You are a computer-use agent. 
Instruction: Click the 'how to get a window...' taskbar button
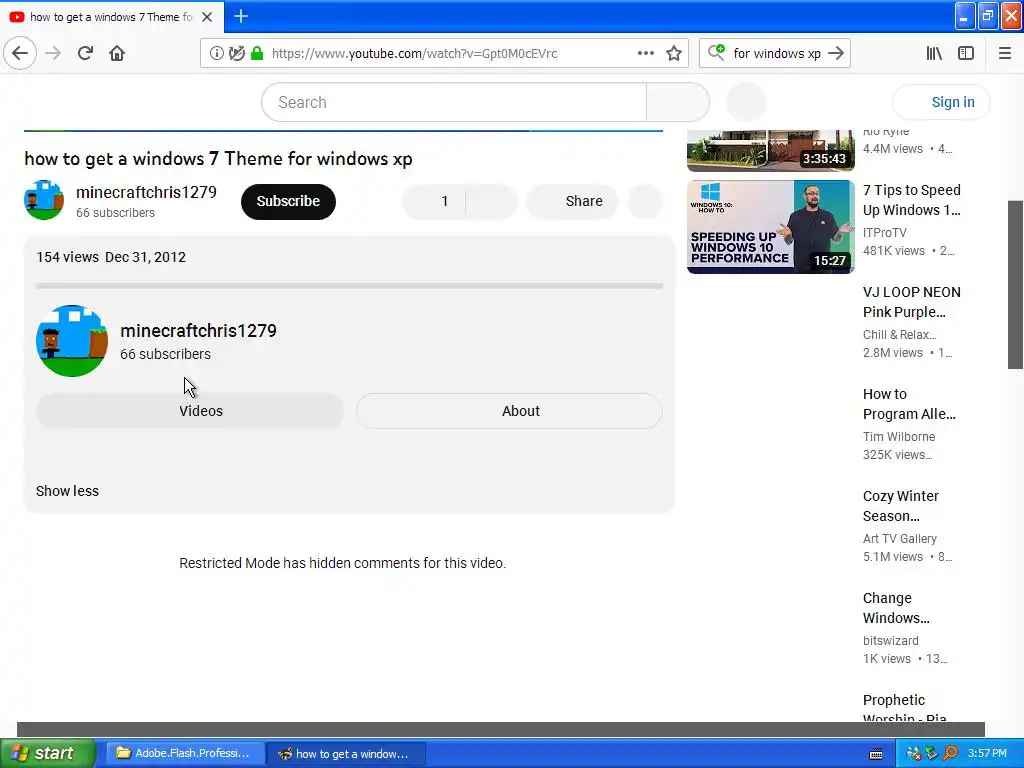[346, 754]
